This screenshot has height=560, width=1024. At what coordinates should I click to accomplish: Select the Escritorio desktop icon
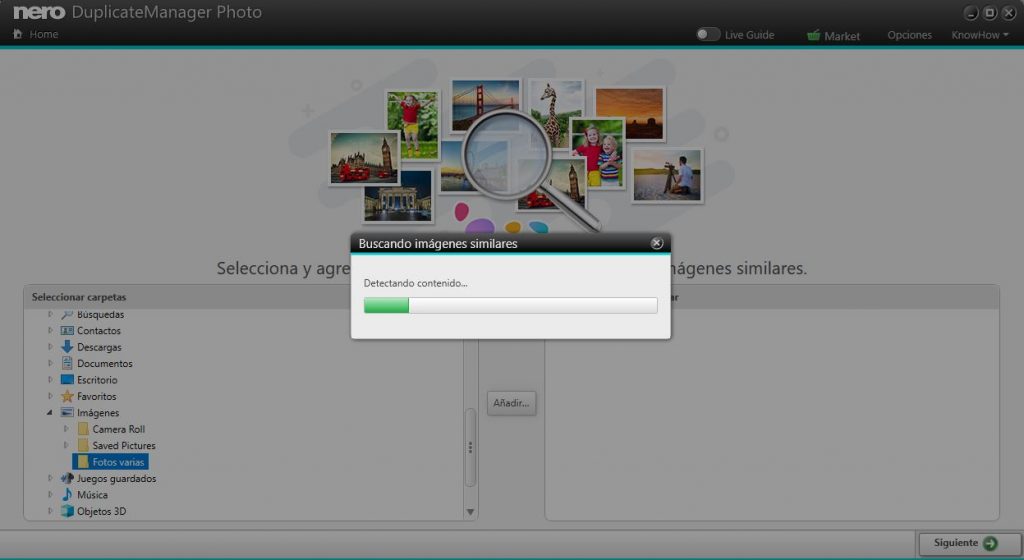[67, 379]
